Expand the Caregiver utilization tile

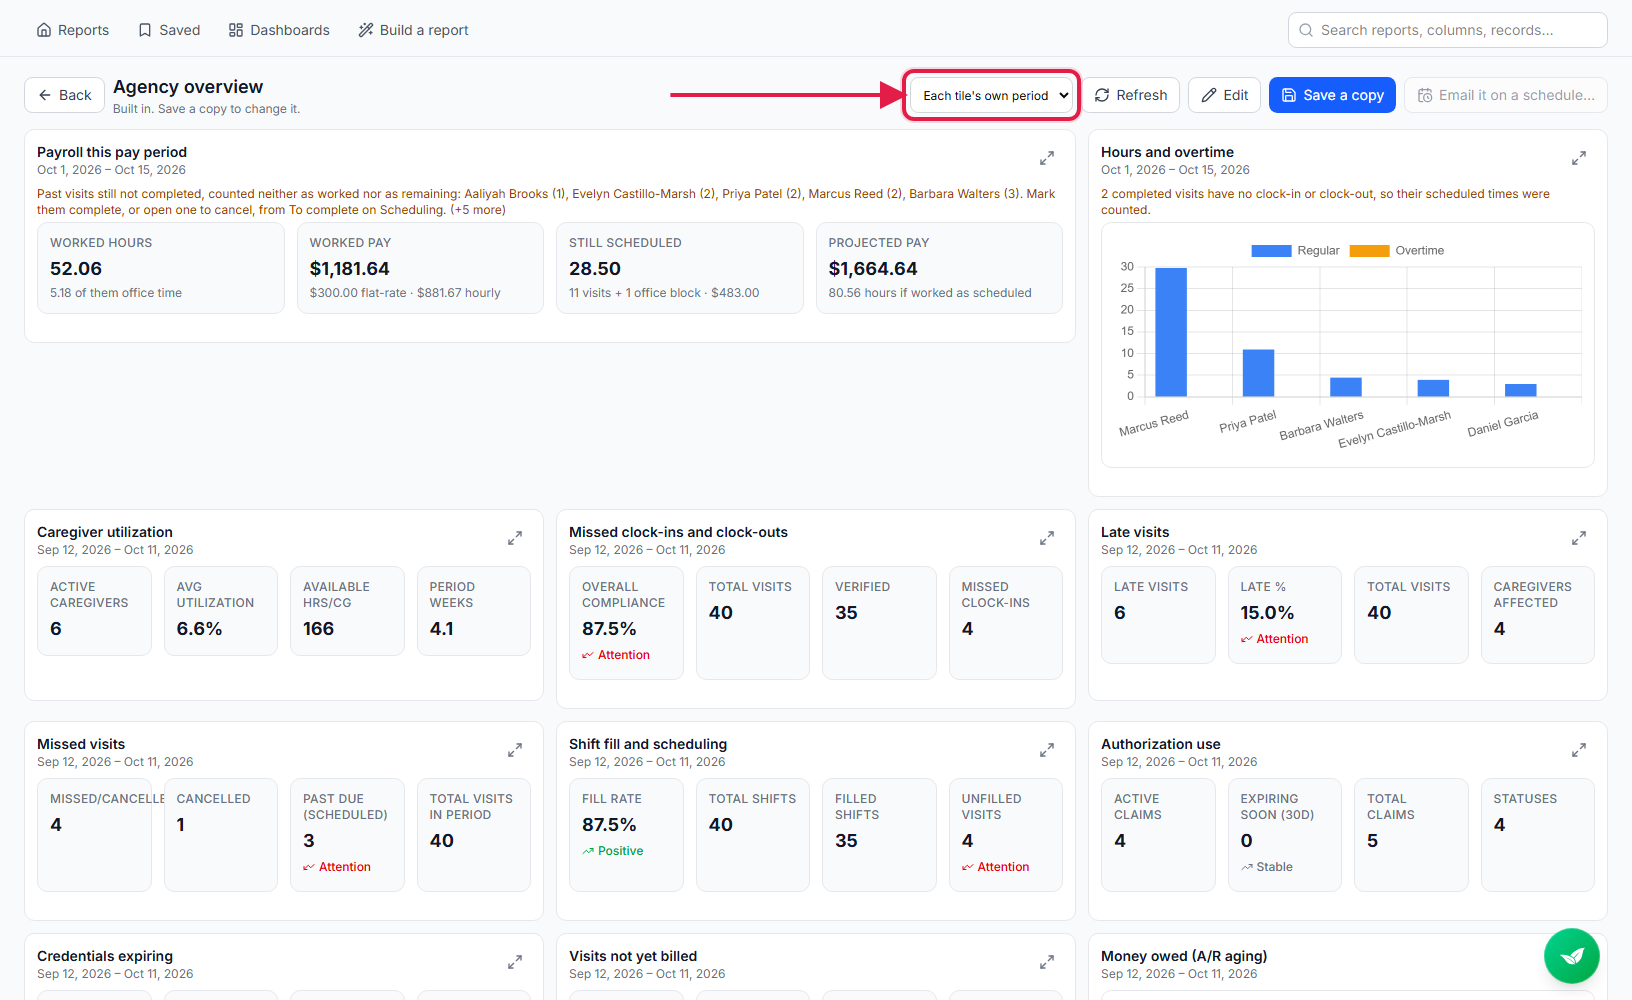tap(515, 538)
